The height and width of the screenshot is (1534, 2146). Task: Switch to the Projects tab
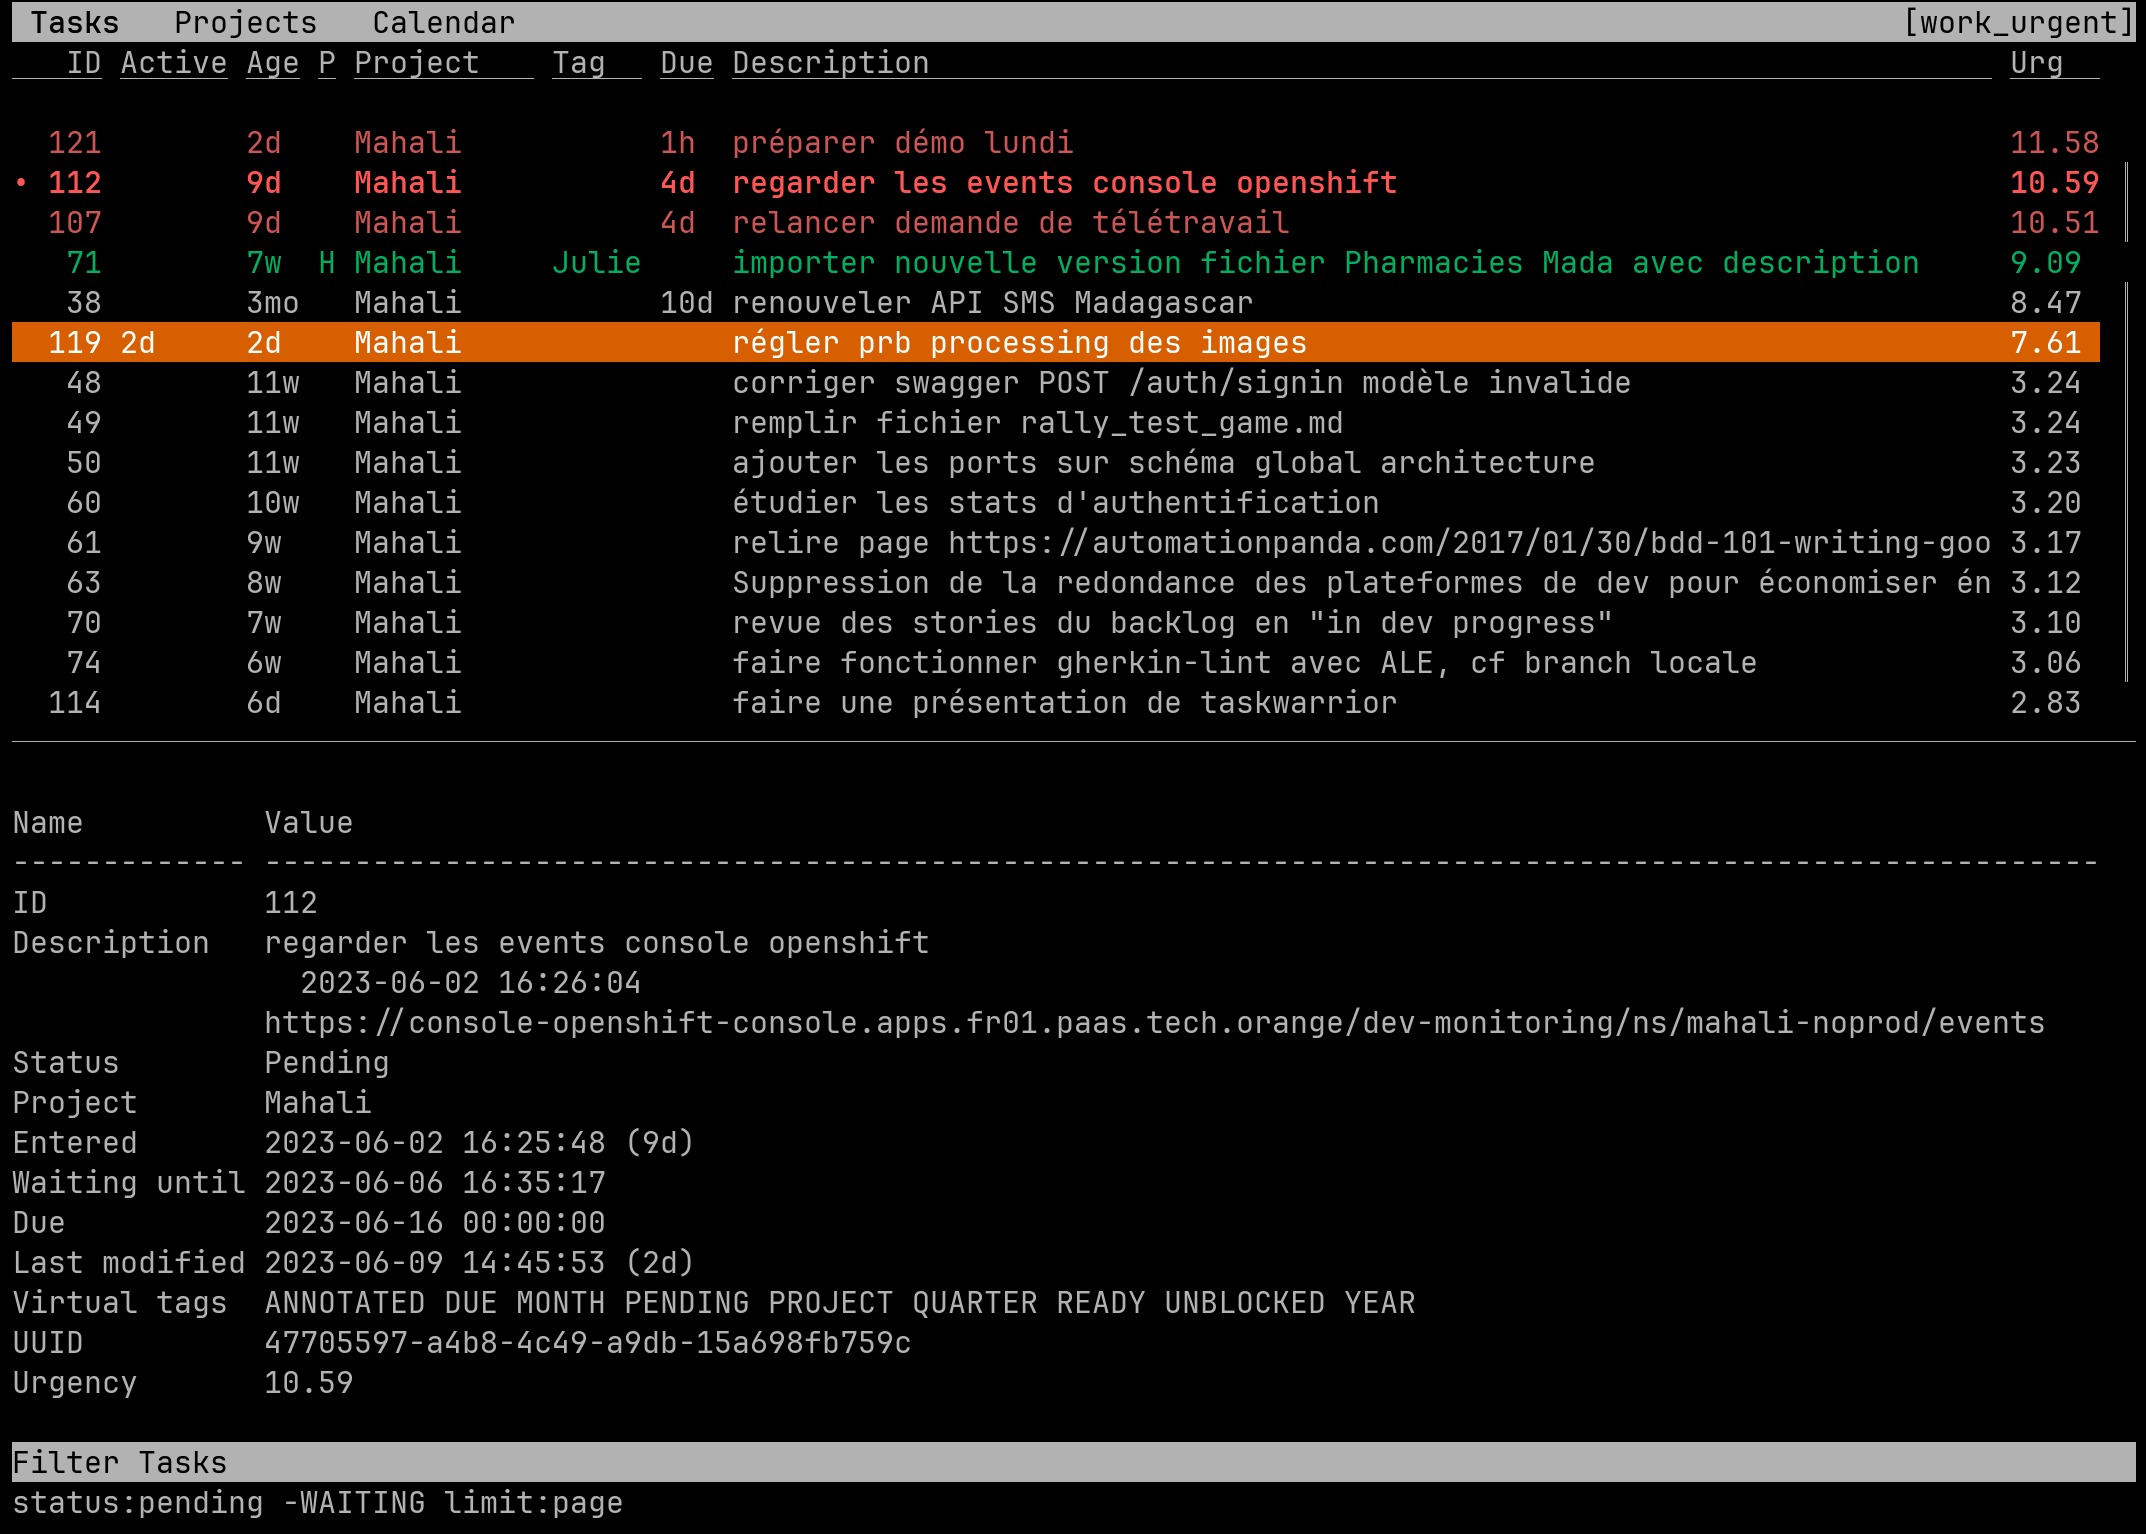[245, 22]
